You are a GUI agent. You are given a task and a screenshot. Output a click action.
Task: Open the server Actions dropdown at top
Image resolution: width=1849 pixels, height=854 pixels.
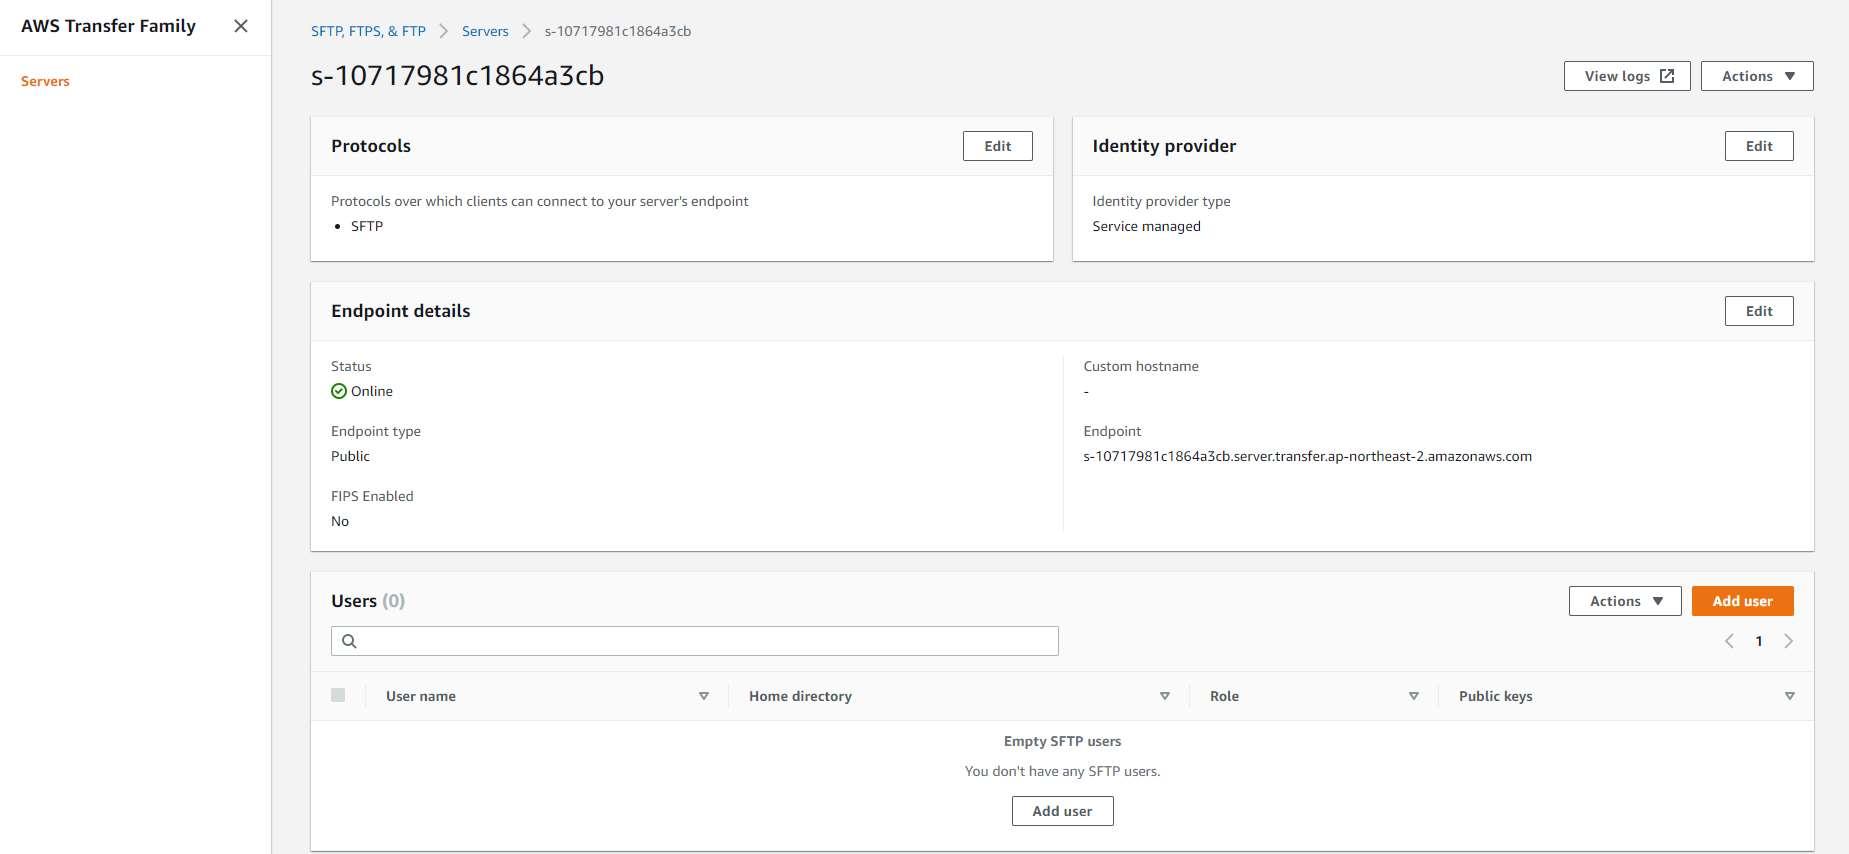(1757, 76)
